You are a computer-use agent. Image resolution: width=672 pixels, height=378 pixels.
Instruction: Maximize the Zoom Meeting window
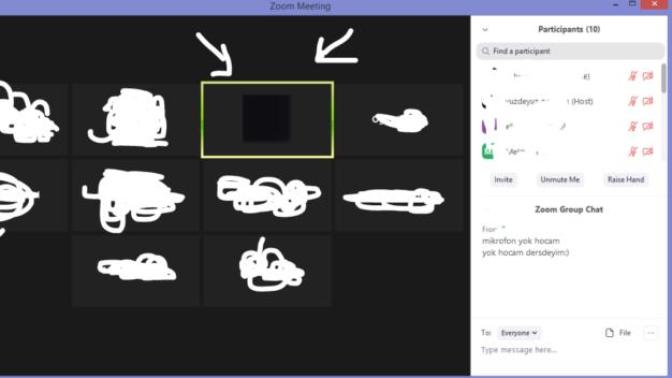click(x=632, y=4)
